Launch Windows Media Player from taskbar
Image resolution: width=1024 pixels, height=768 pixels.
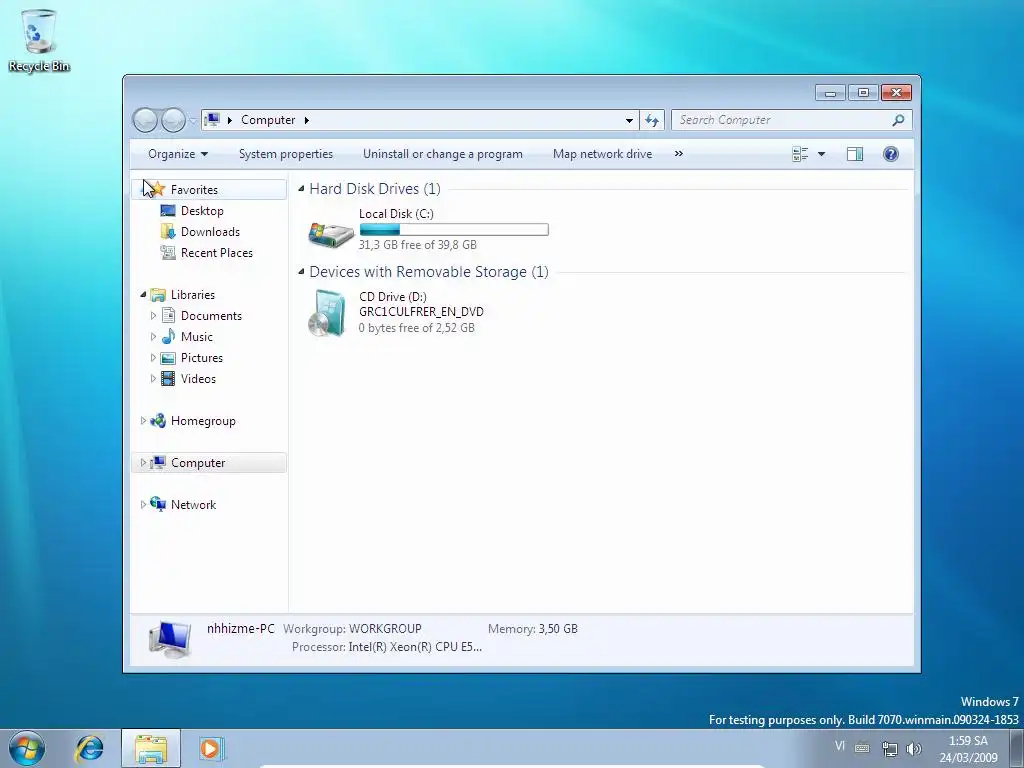[212, 748]
